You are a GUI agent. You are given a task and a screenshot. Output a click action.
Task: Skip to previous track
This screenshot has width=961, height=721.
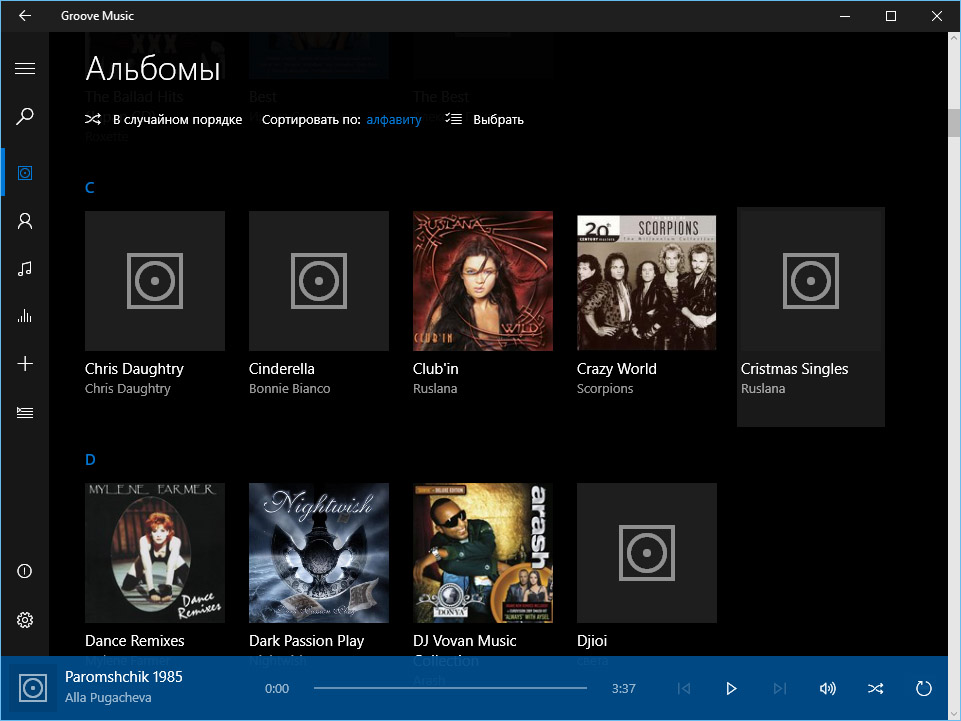(684, 689)
